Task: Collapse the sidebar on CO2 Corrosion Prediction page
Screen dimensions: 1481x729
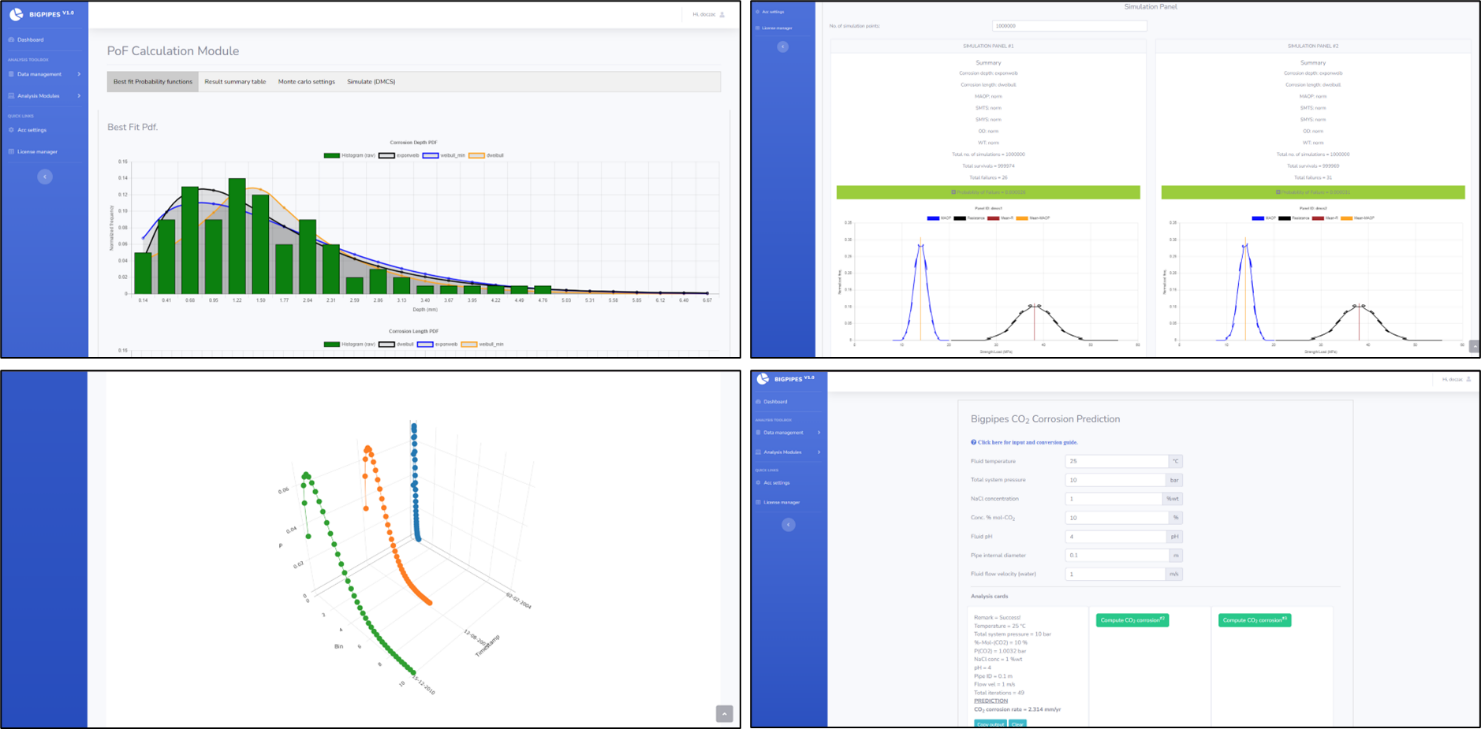Action: point(788,524)
